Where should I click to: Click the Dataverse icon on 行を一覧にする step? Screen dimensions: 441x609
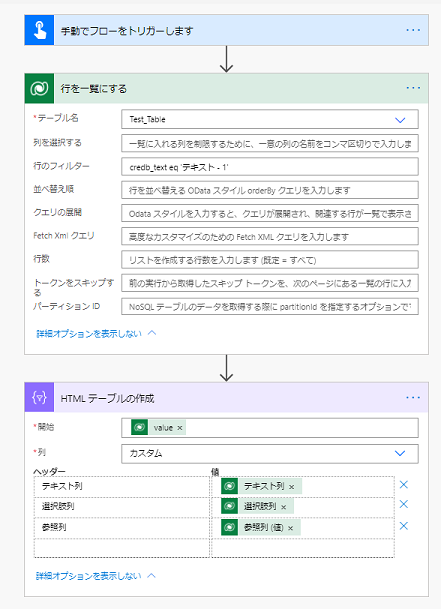[x=39, y=89]
